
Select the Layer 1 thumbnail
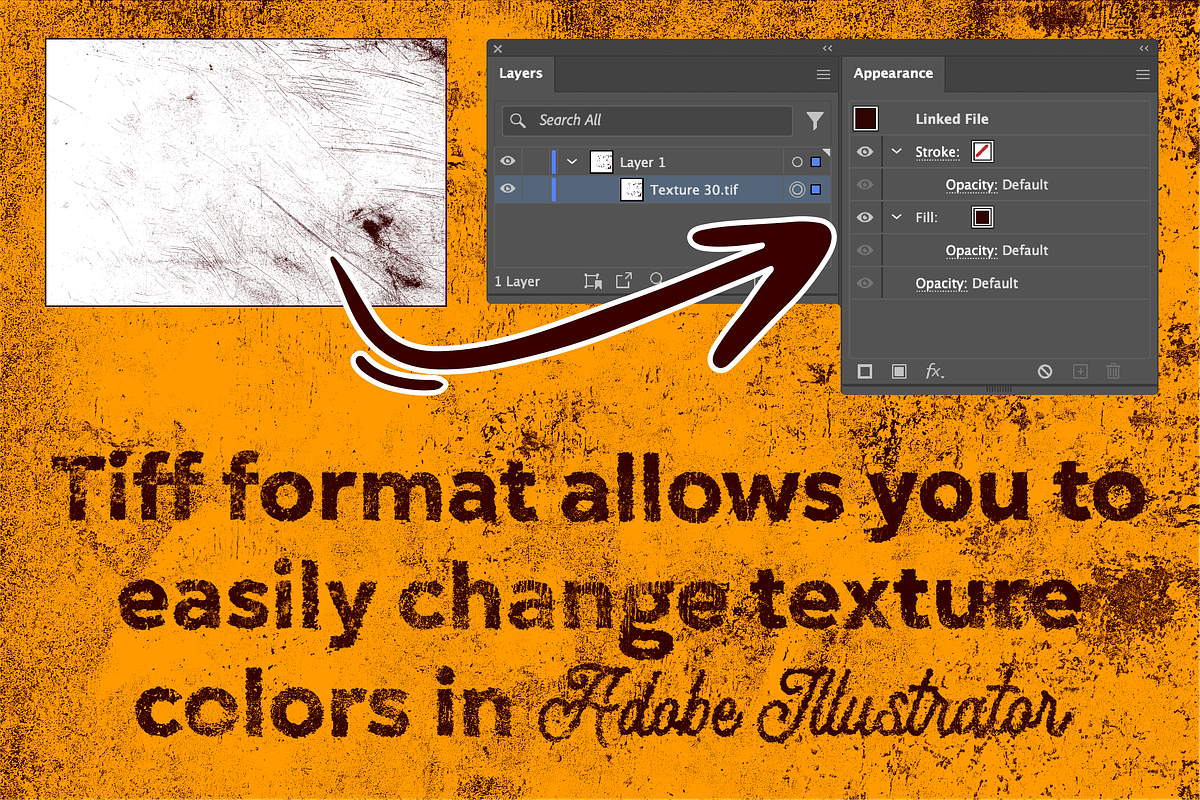coord(601,162)
